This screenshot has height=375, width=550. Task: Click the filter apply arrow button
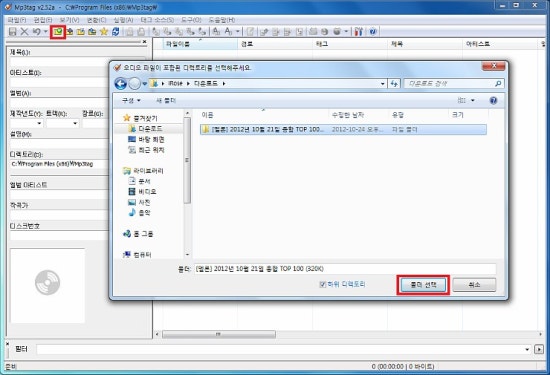point(539,349)
